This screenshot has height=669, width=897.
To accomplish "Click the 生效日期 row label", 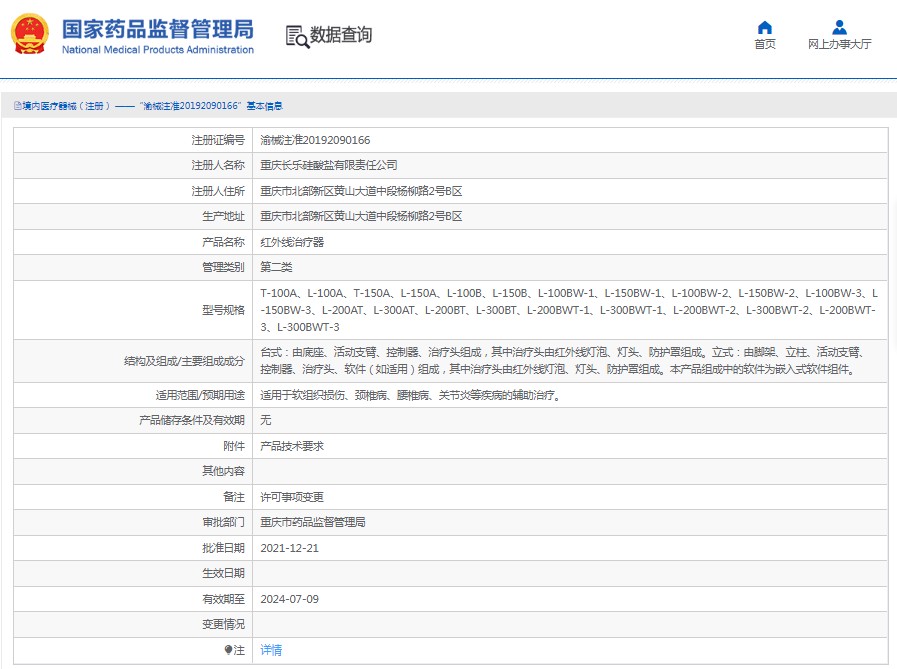I will pyautogui.click(x=223, y=573).
